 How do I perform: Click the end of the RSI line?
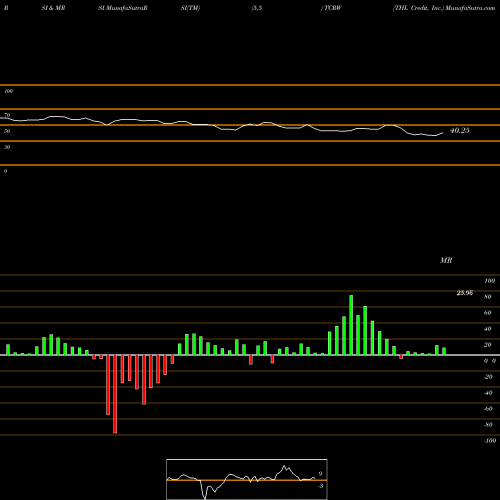tap(443, 133)
